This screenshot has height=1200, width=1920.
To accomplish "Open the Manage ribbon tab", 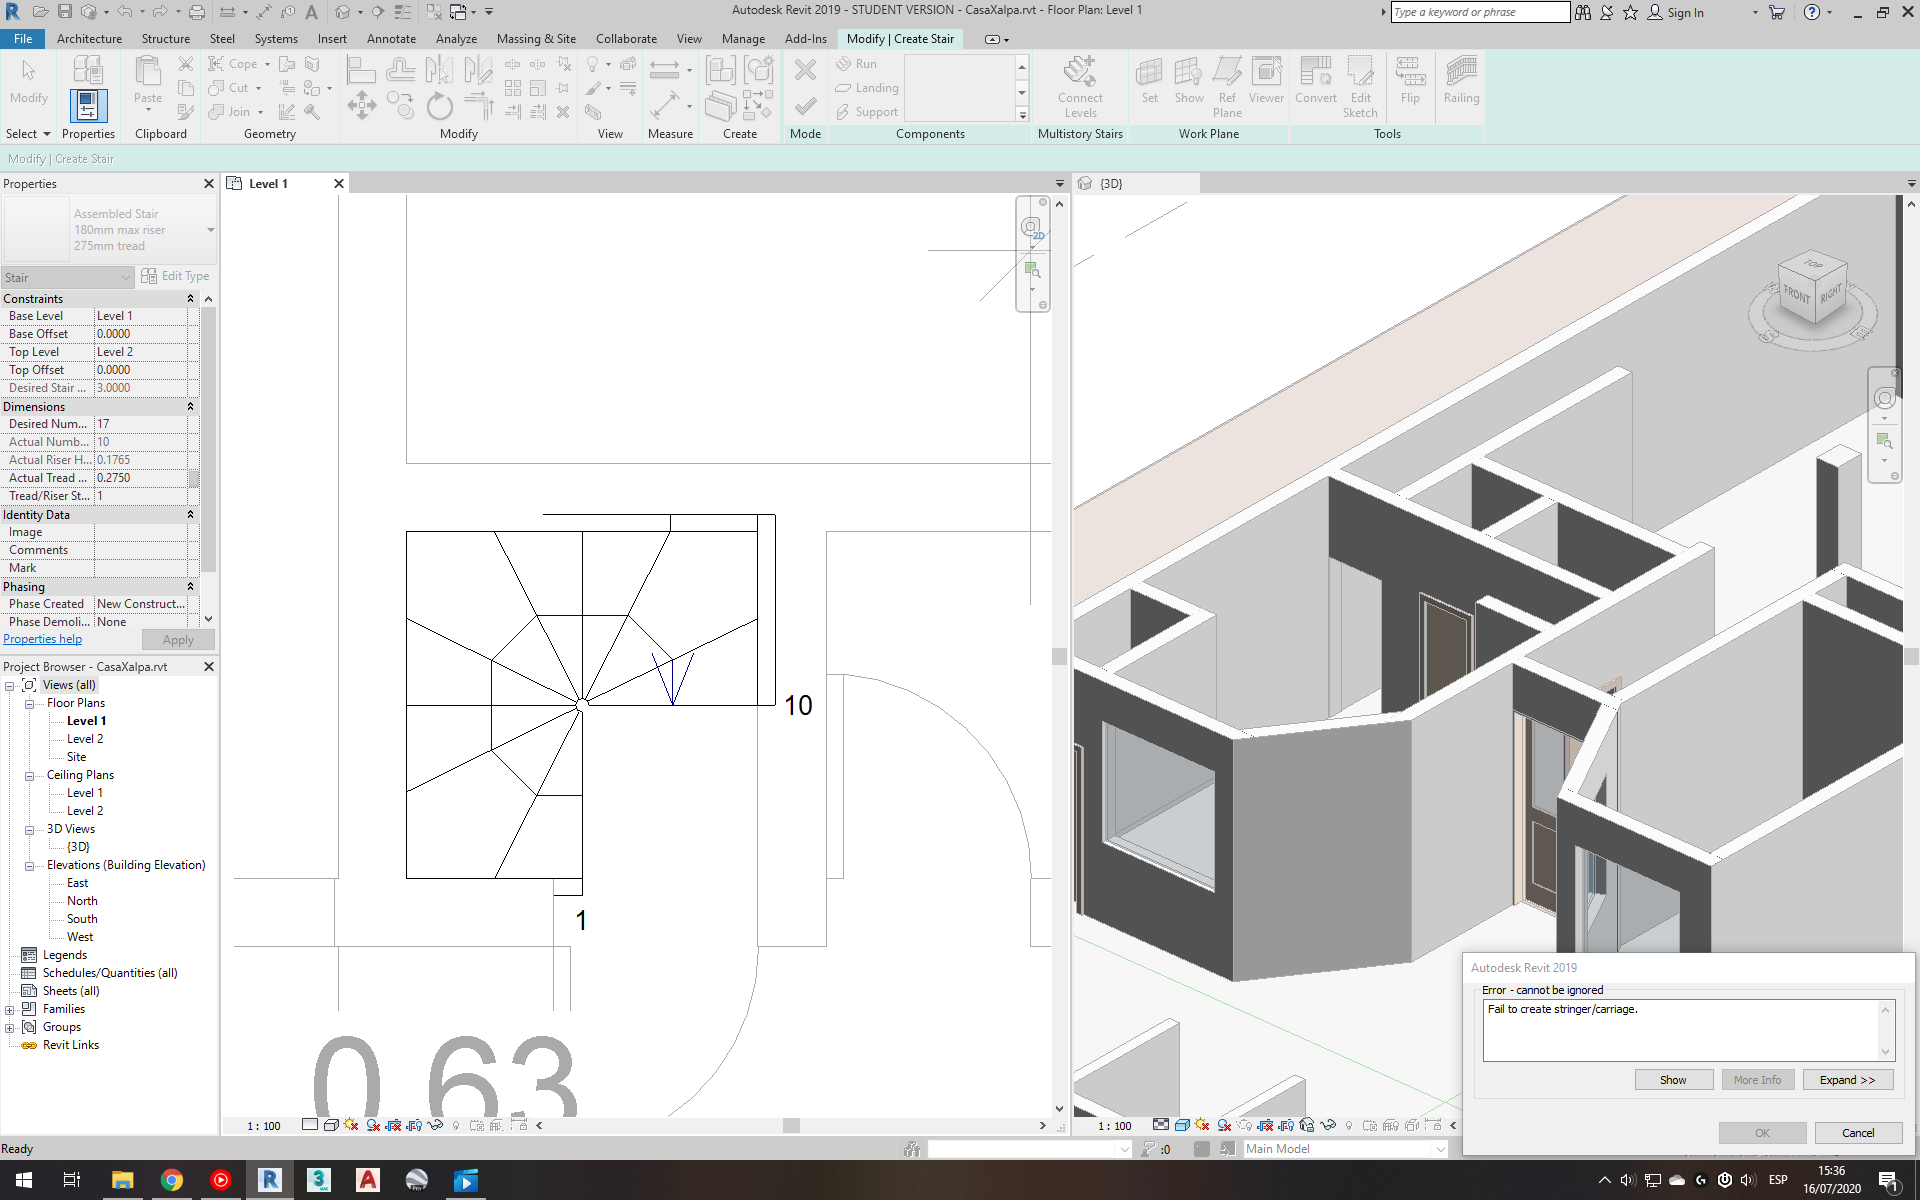I will point(743,39).
